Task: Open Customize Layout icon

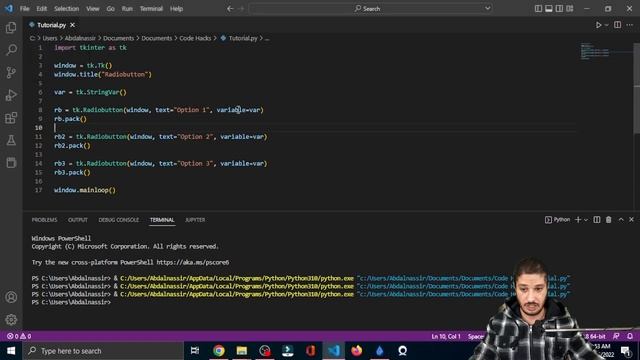Action: (570, 9)
